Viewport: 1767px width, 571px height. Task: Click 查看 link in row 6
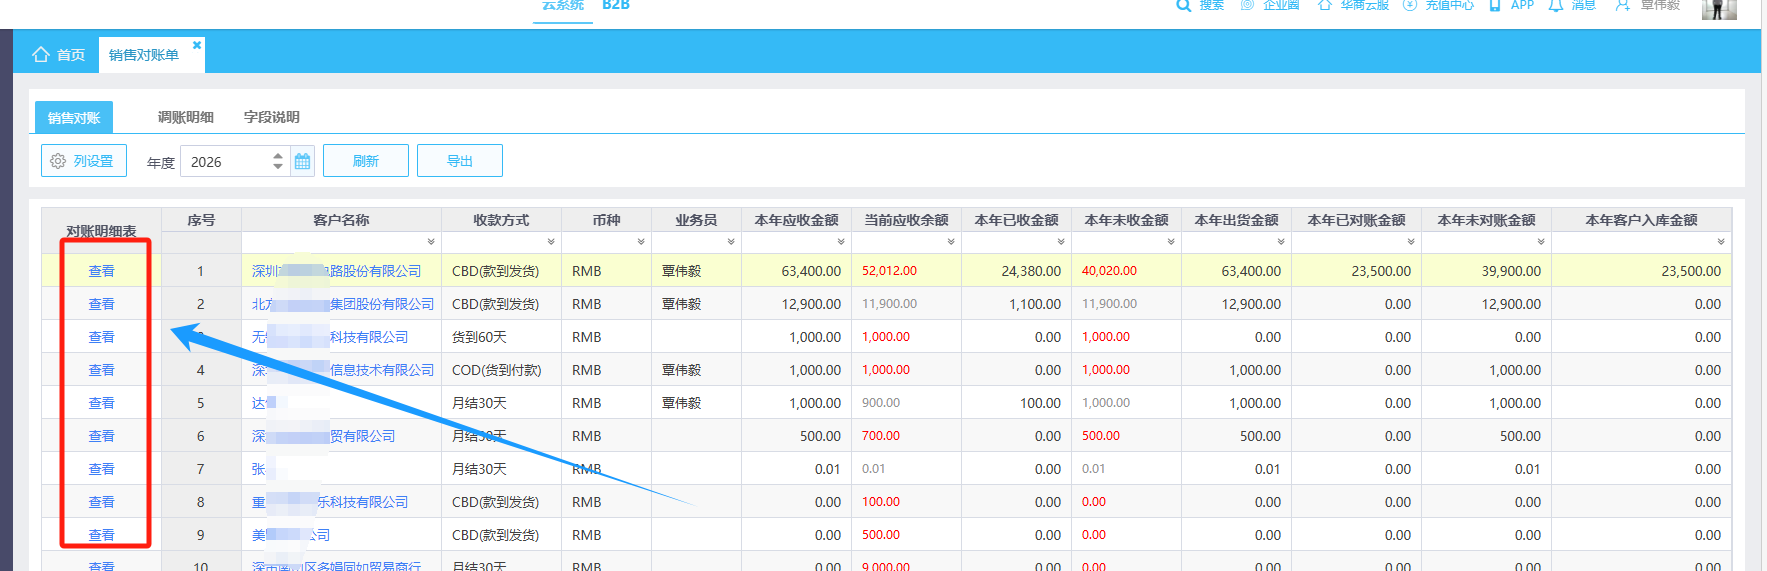101,436
